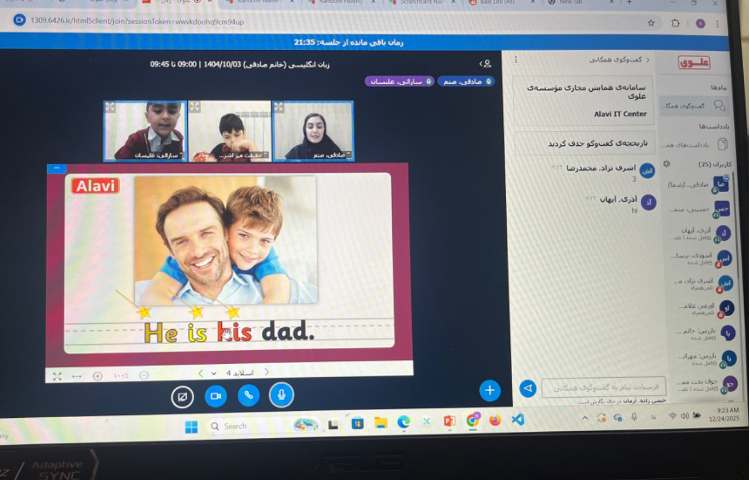Toggle webcam sharing button
The width and height of the screenshot is (750, 480).
pyautogui.click(x=216, y=396)
